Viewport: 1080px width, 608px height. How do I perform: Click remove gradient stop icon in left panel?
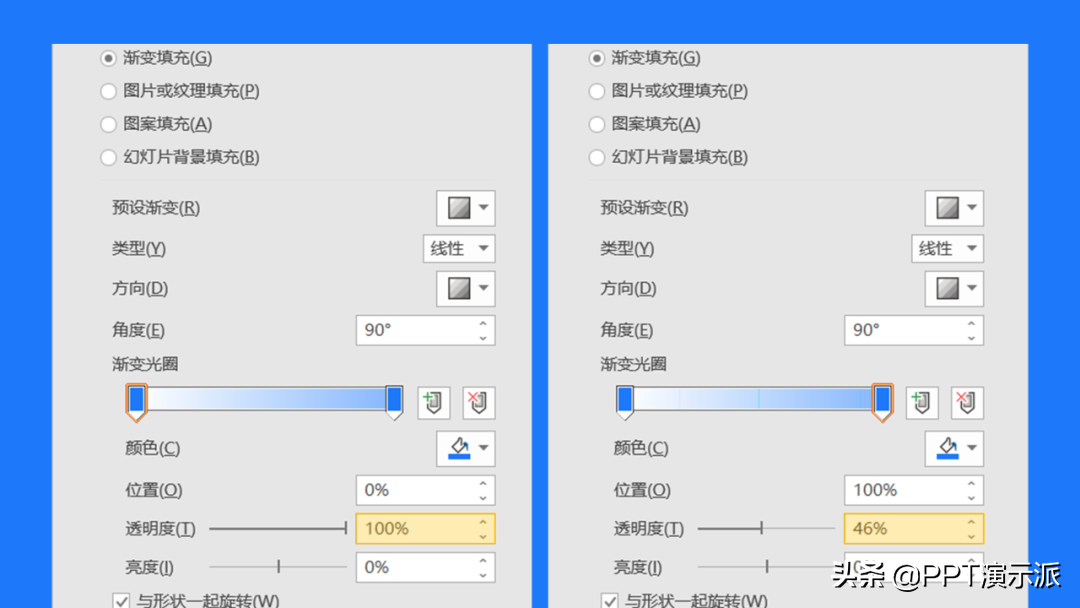(x=479, y=402)
